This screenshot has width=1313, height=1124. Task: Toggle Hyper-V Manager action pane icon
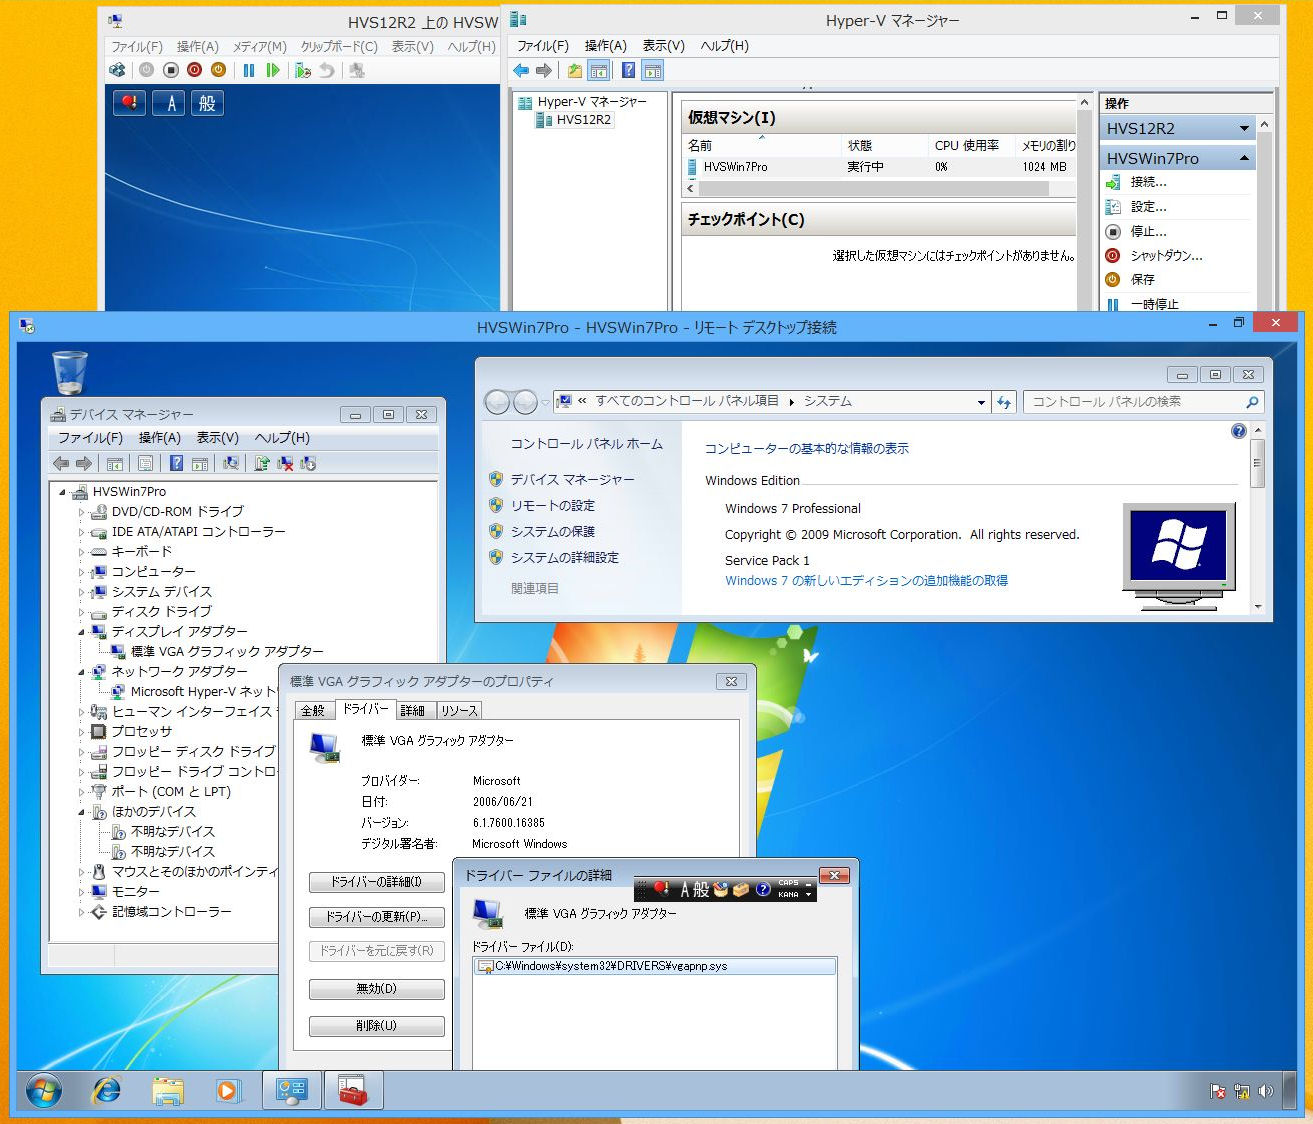coord(653,70)
